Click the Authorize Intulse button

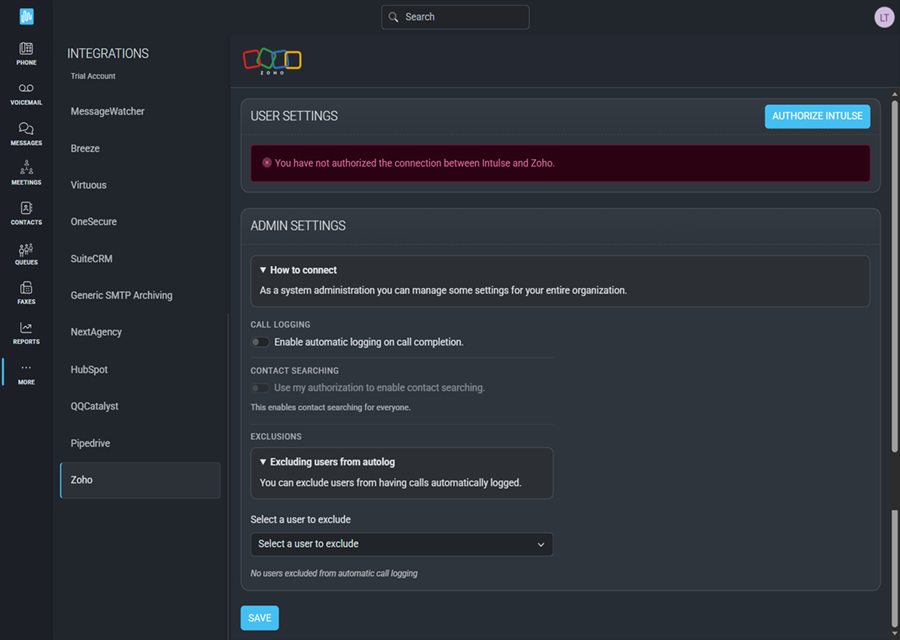[x=817, y=116]
